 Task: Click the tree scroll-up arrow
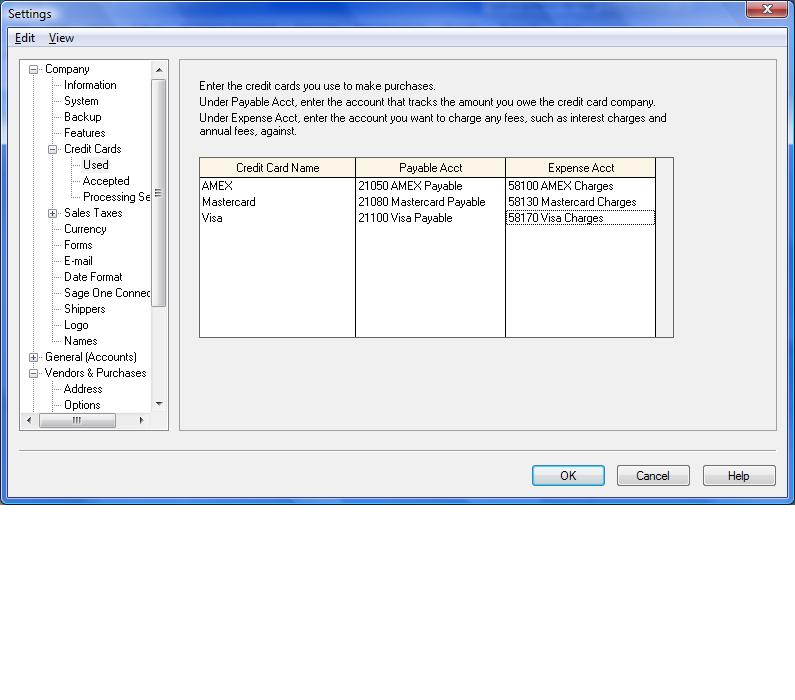click(159, 69)
